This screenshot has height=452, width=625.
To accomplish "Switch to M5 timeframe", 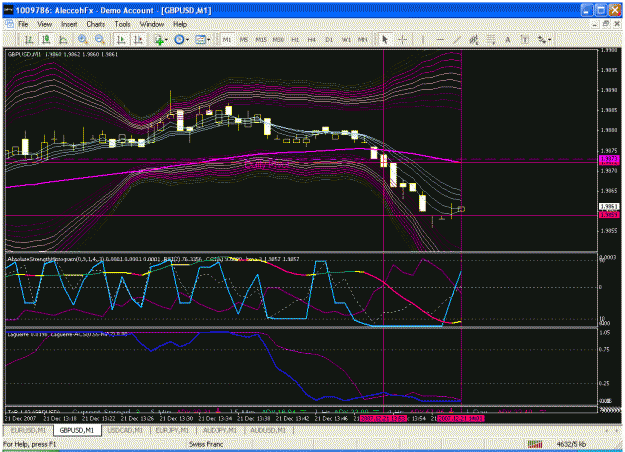I will (x=244, y=39).
